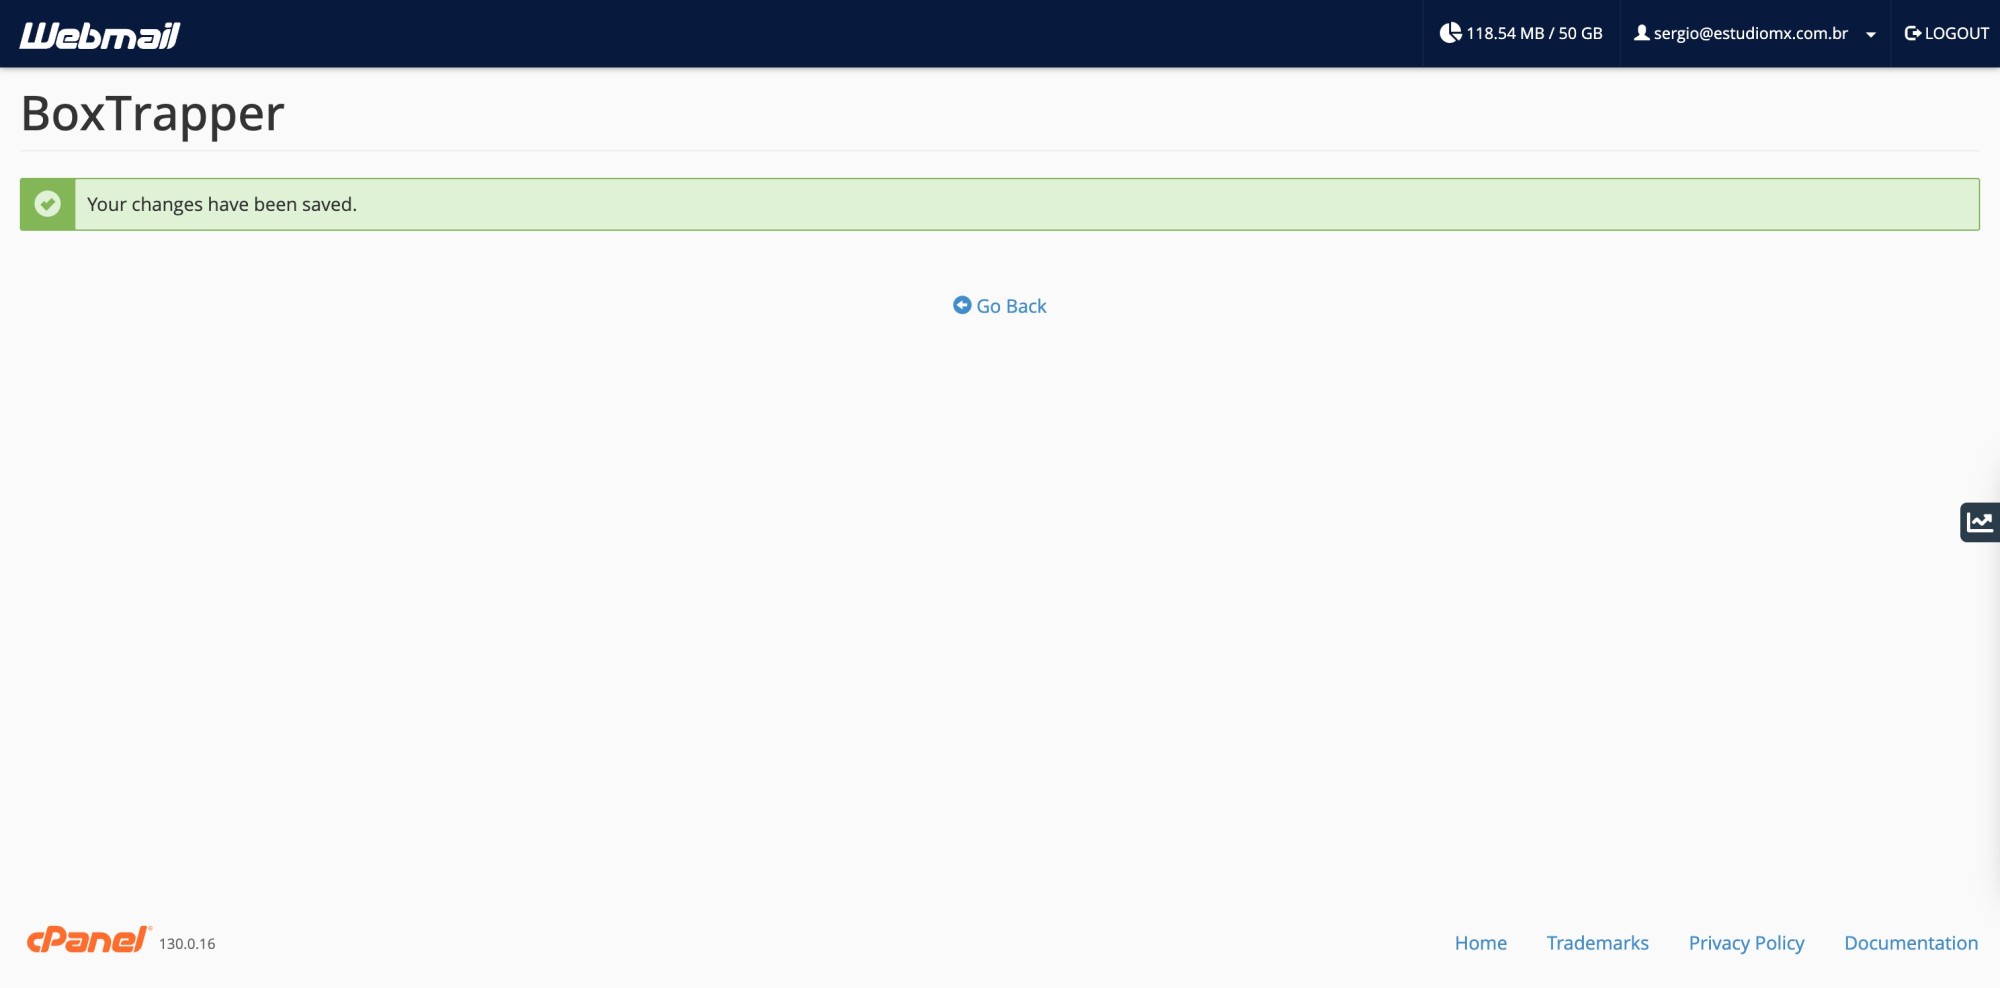Viewport: 2000px width, 988px height.
Task: Expand the account options dropdown caret
Action: (1871, 33)
